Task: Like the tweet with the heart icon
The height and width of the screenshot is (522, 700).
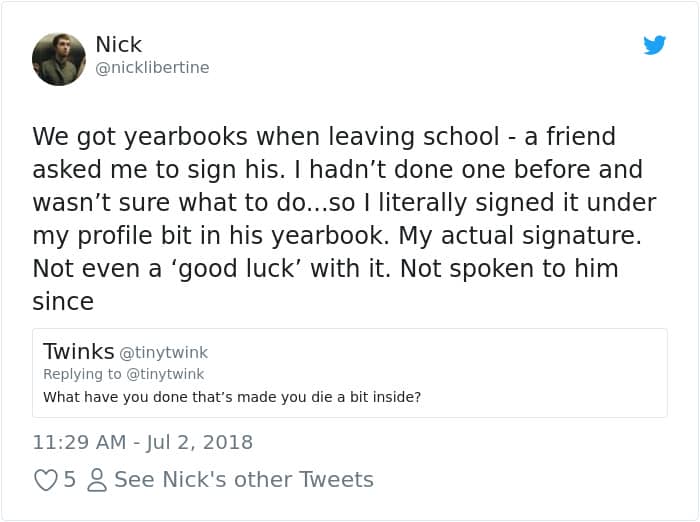Action: [45, 480]
